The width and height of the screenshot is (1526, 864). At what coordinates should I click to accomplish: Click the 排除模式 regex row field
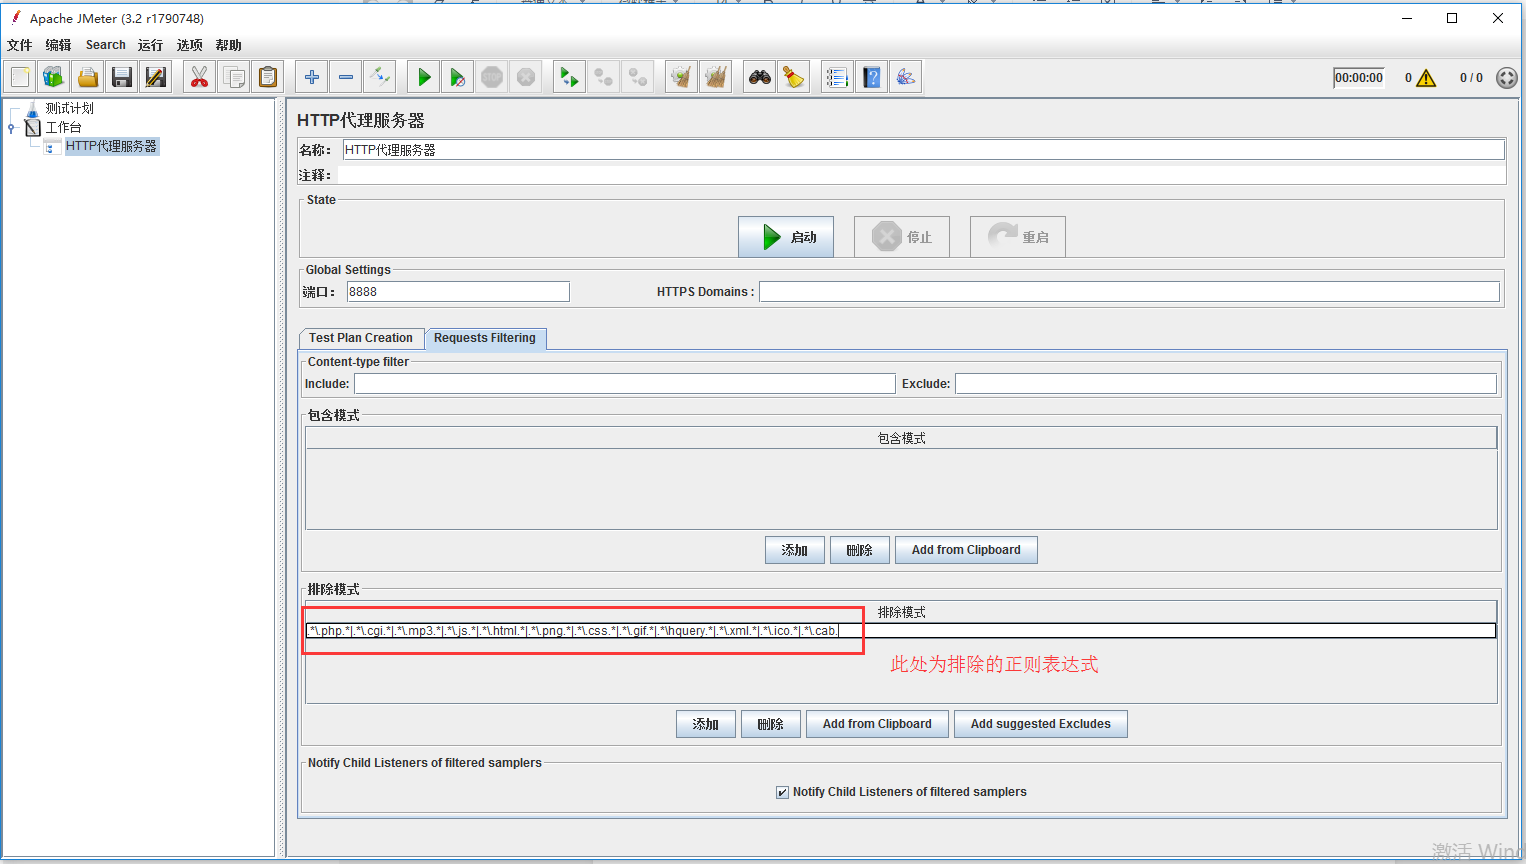pyautogui.click(x=901, y=631)
